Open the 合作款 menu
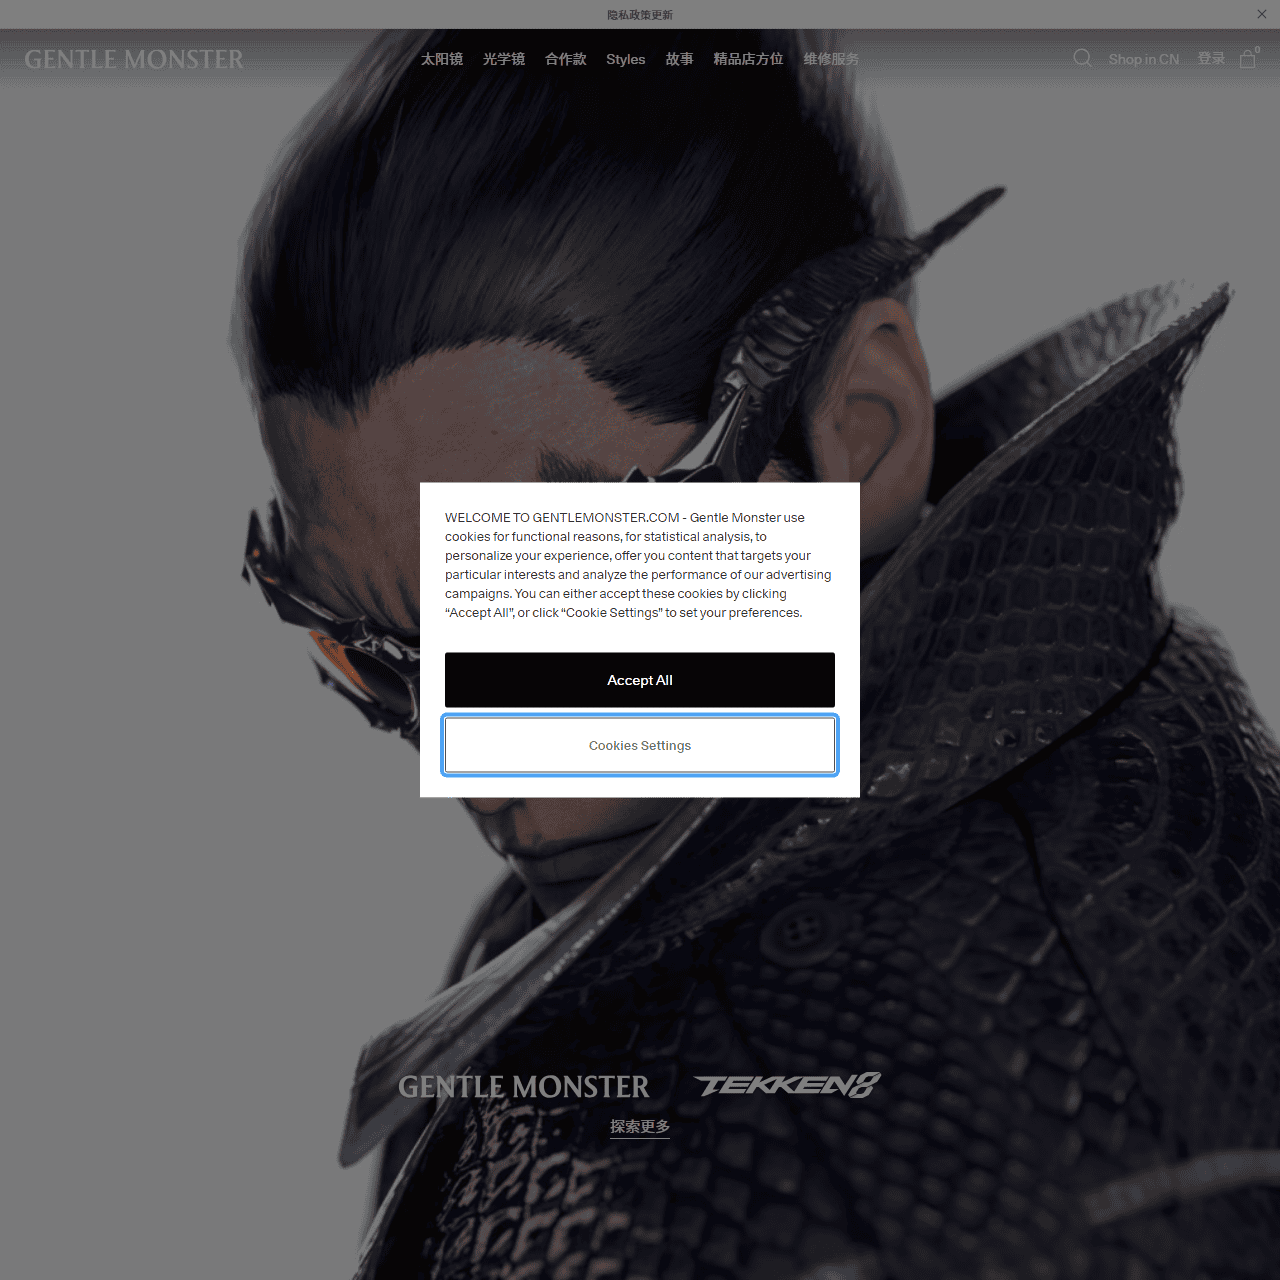 566,59
